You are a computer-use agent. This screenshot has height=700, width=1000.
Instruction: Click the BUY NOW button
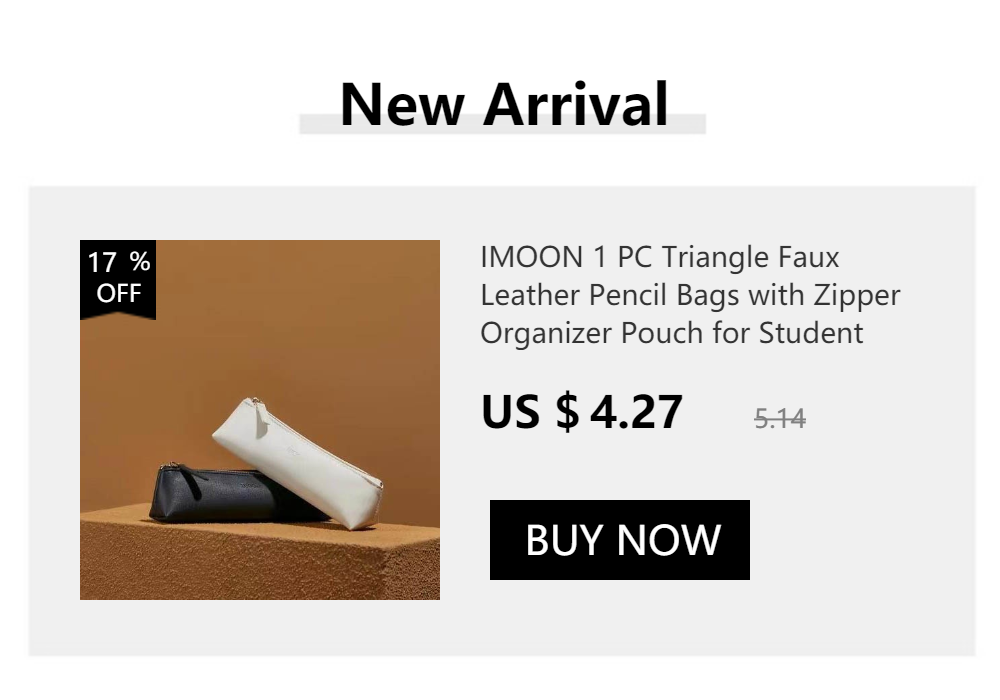click(x=619, y=539)
